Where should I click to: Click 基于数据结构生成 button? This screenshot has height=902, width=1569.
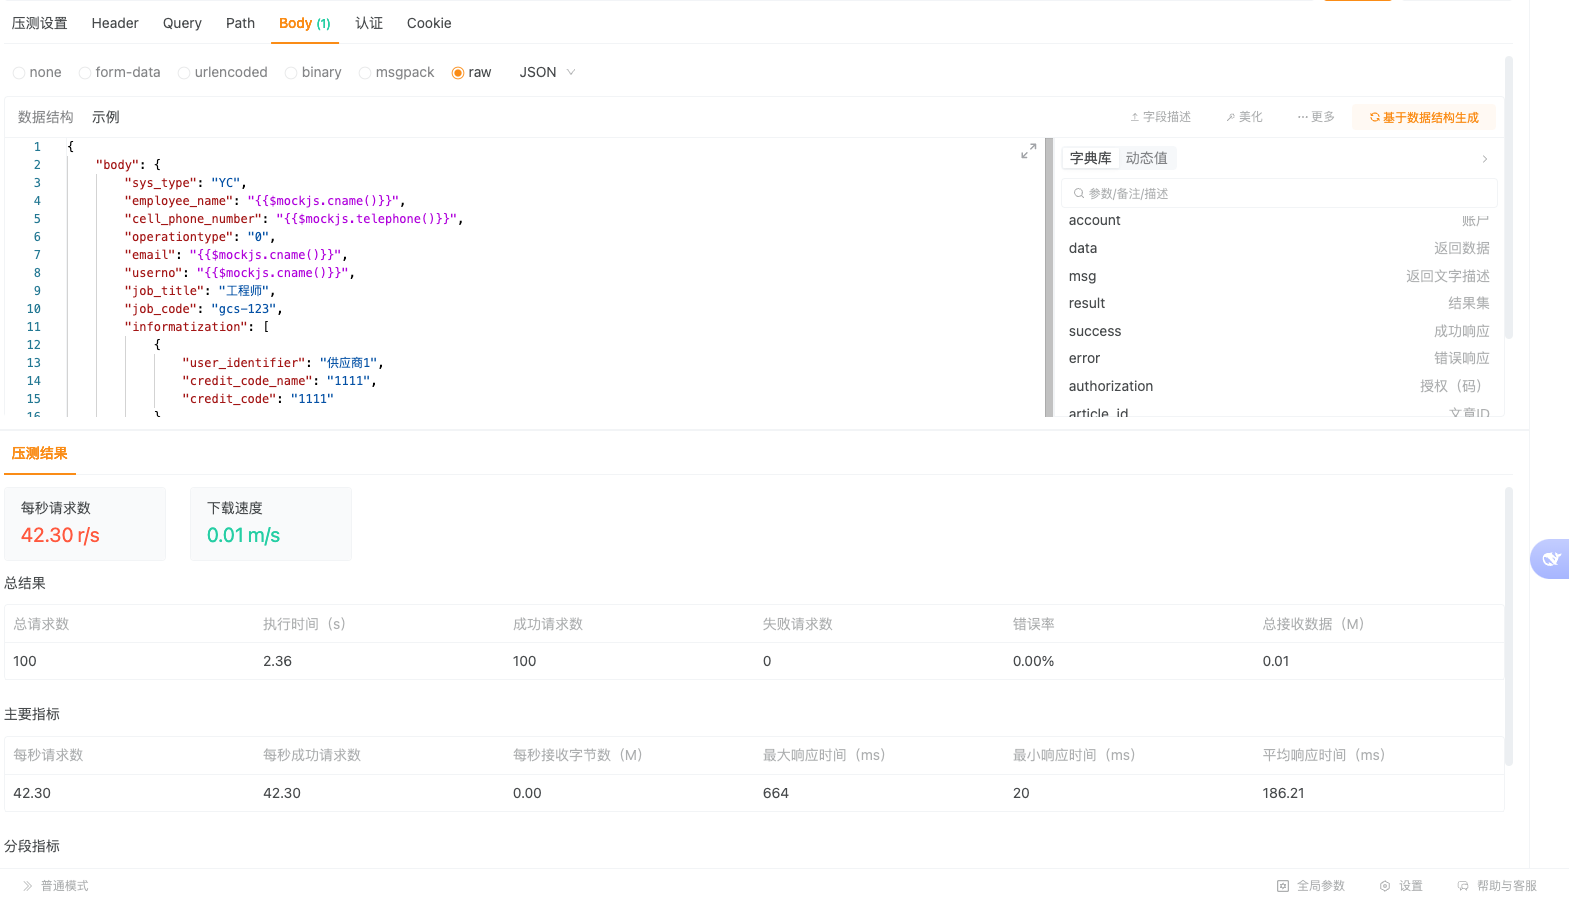1424,117
